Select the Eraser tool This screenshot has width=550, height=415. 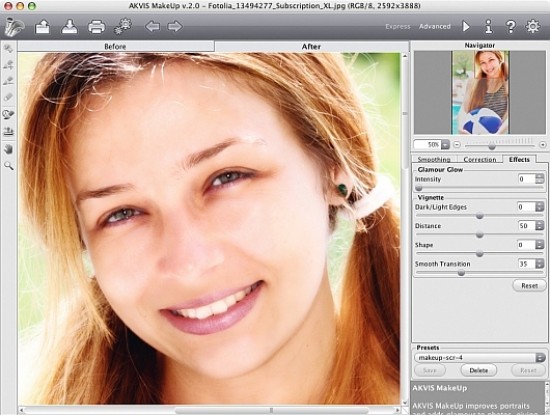(x=8, y=97)
